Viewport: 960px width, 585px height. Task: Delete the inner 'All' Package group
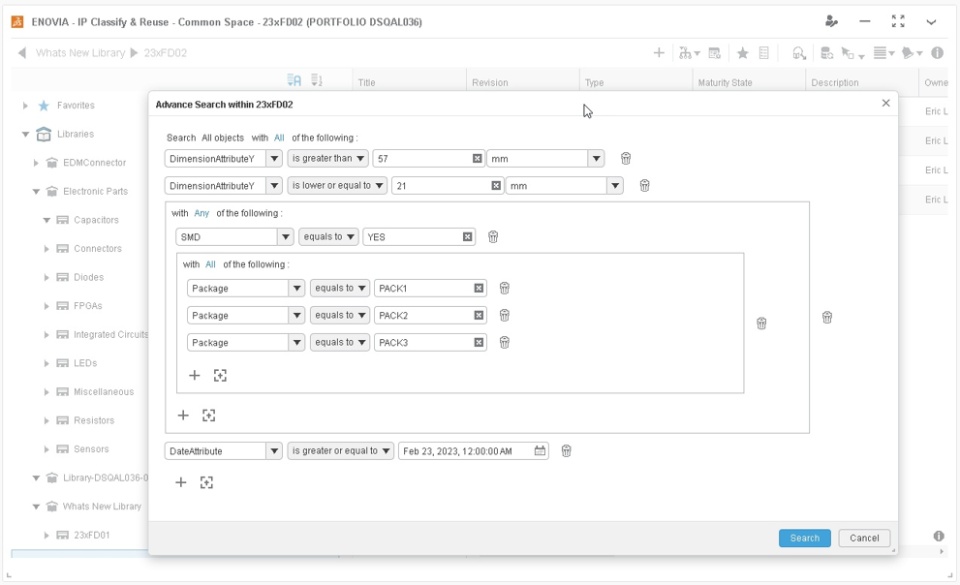(761, 323)
